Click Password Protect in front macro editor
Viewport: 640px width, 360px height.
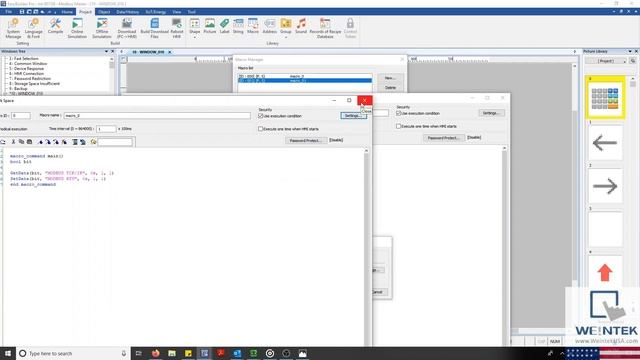tap(306, 140)
